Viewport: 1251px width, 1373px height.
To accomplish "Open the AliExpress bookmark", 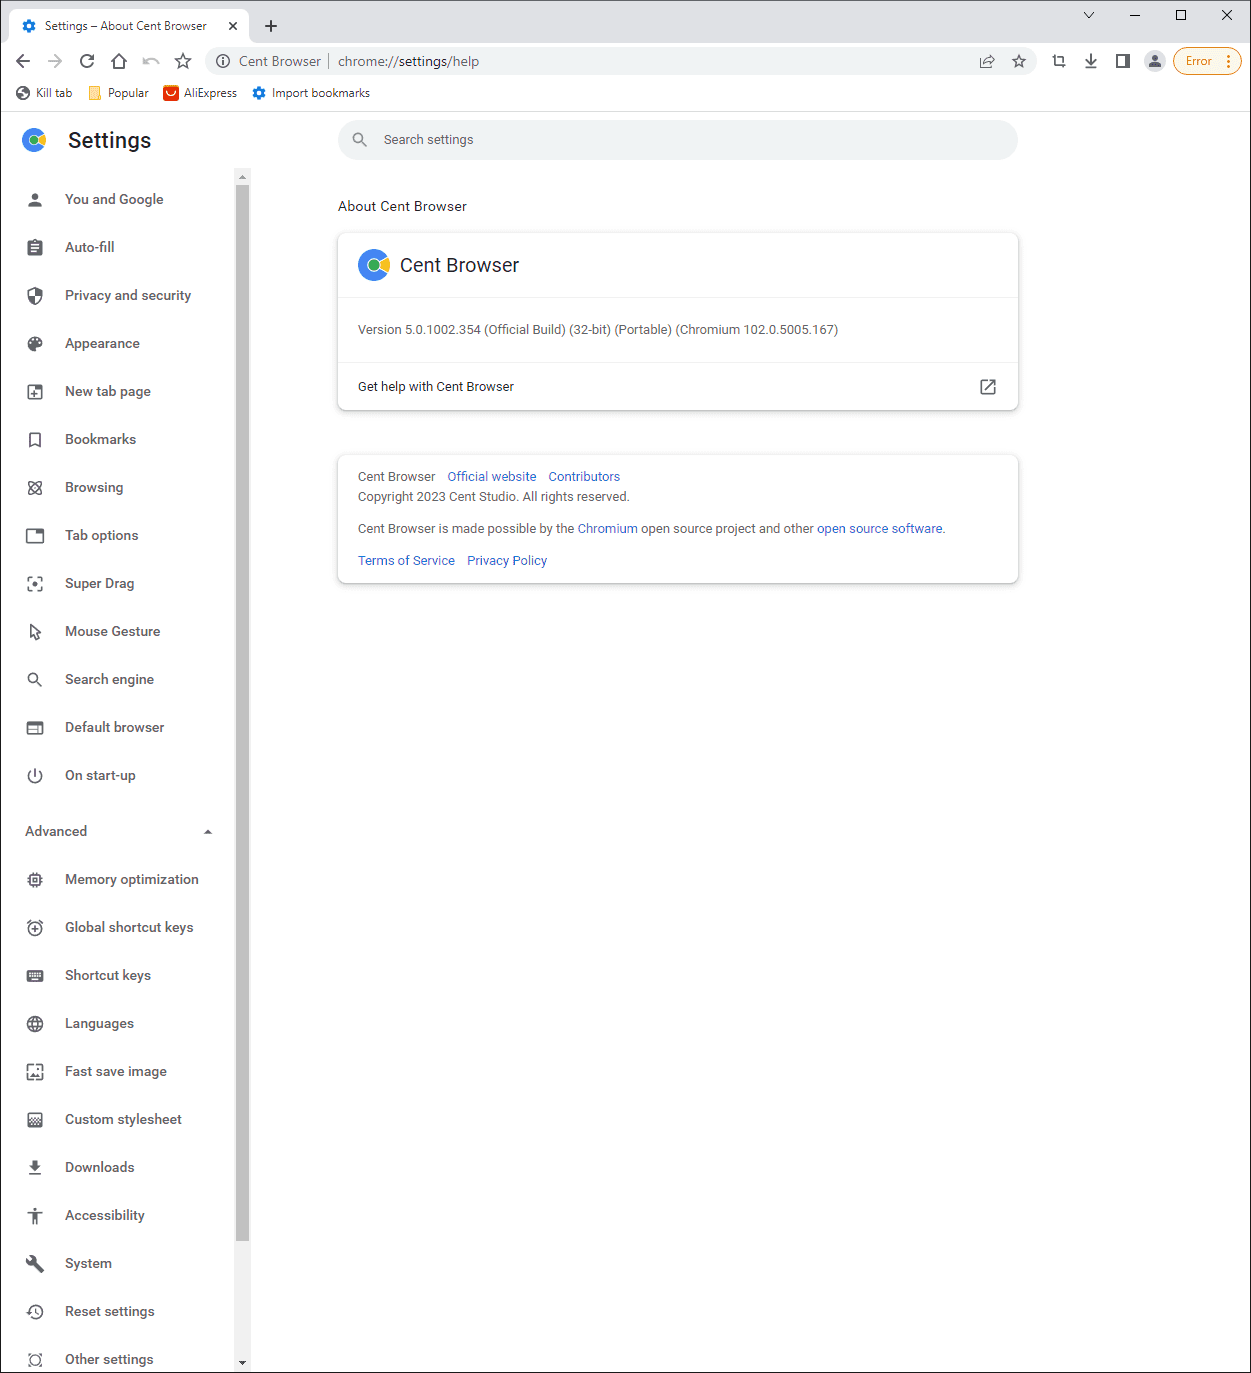I will coord(201,93).
